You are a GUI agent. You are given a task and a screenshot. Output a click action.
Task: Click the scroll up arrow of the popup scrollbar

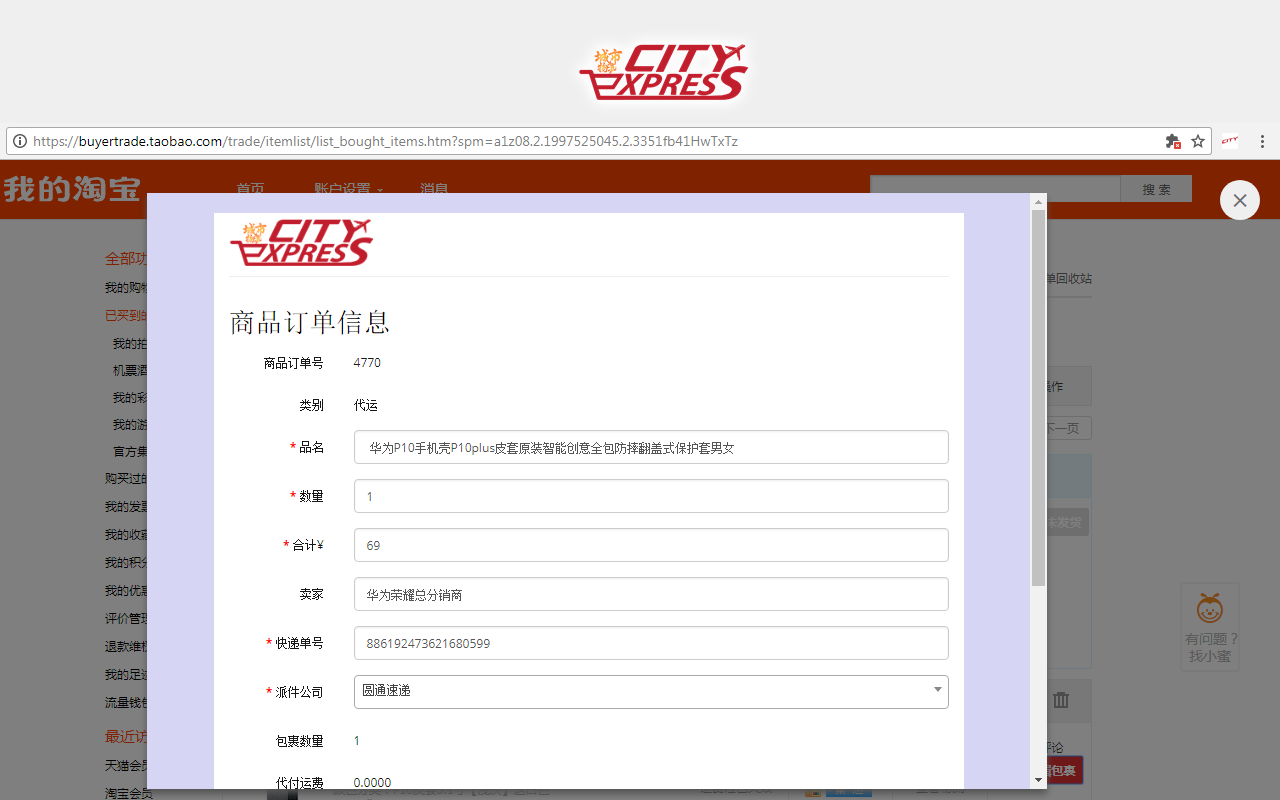tap(1038, 201)
